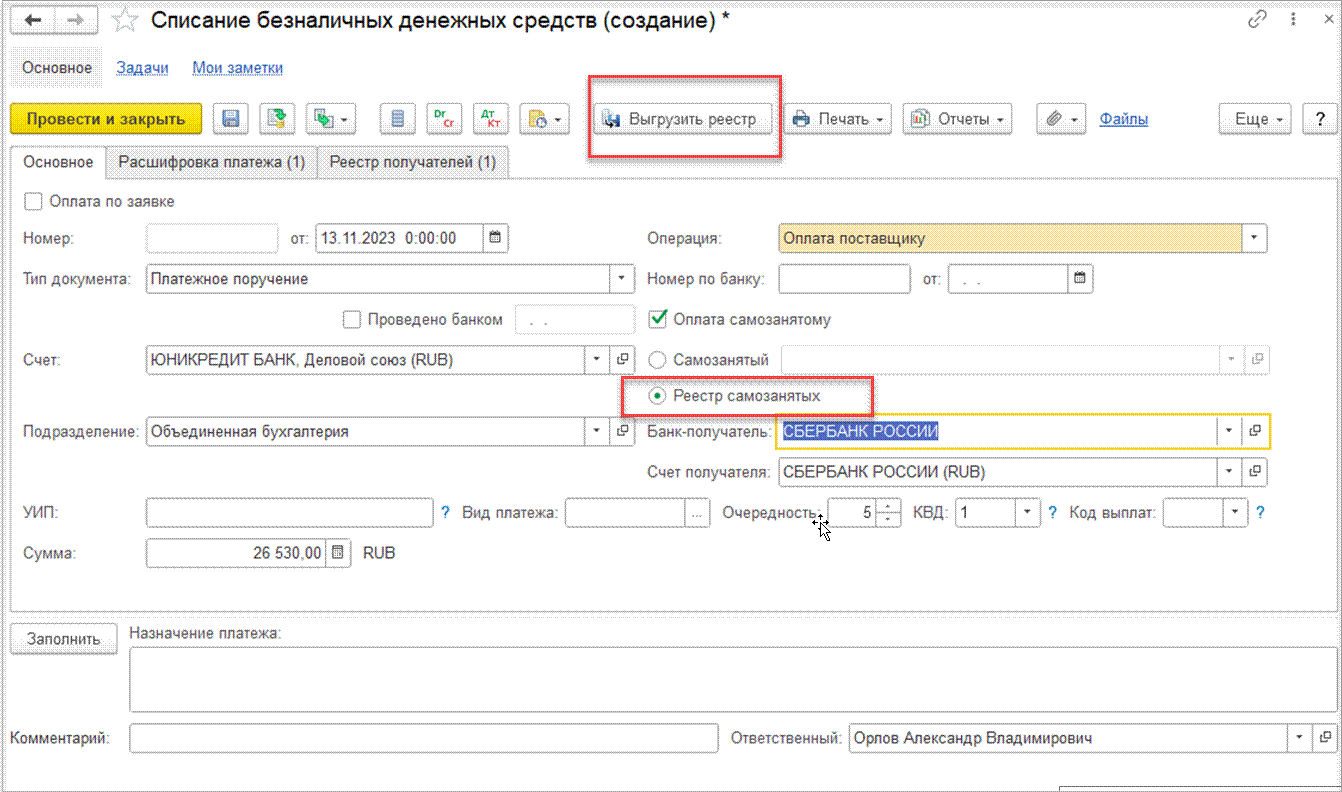Save the document with the floppy icon
Screen dimensions: 1342x792
[x=230, y=119]
